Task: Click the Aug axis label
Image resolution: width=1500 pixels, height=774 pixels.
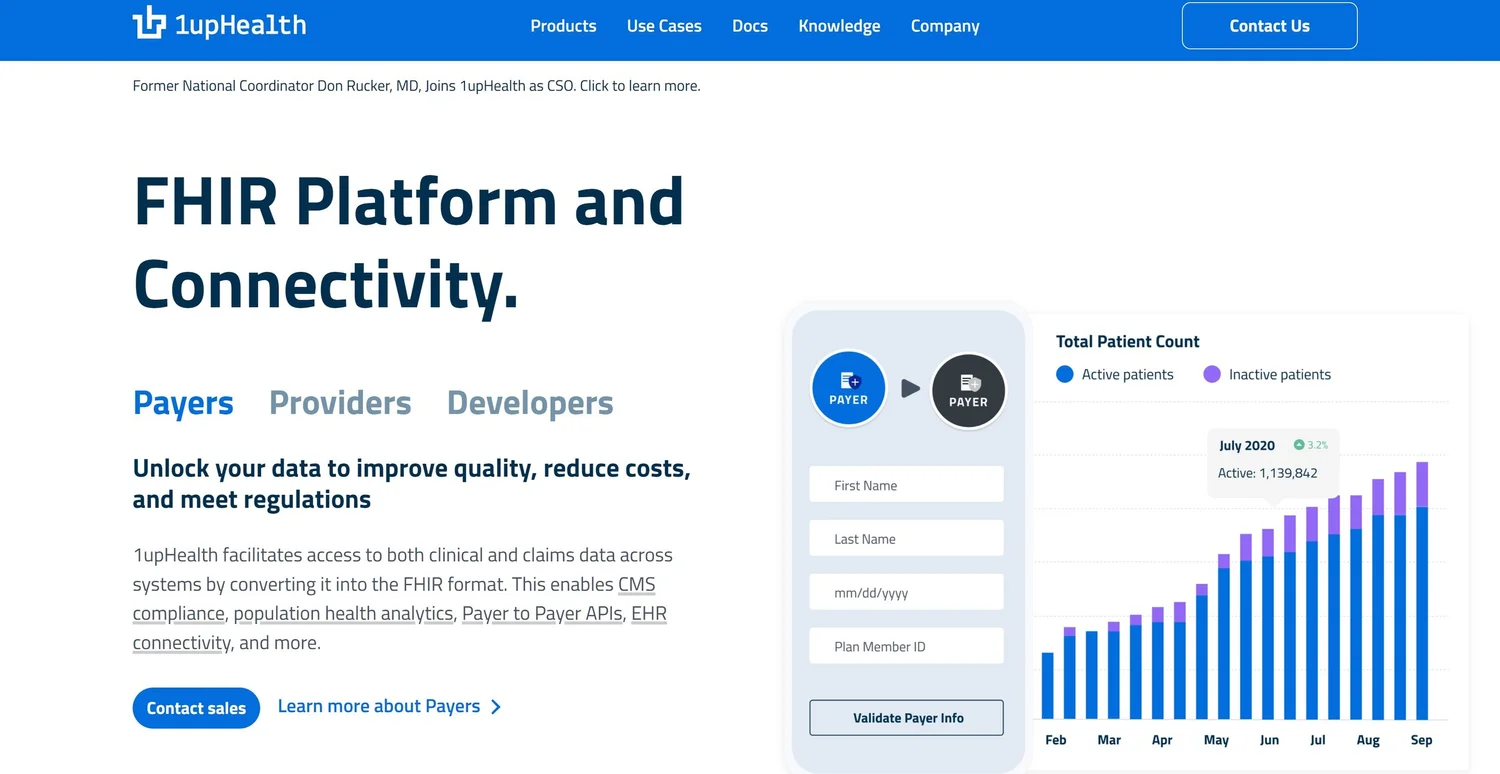Action: [x=1368, y=740]
